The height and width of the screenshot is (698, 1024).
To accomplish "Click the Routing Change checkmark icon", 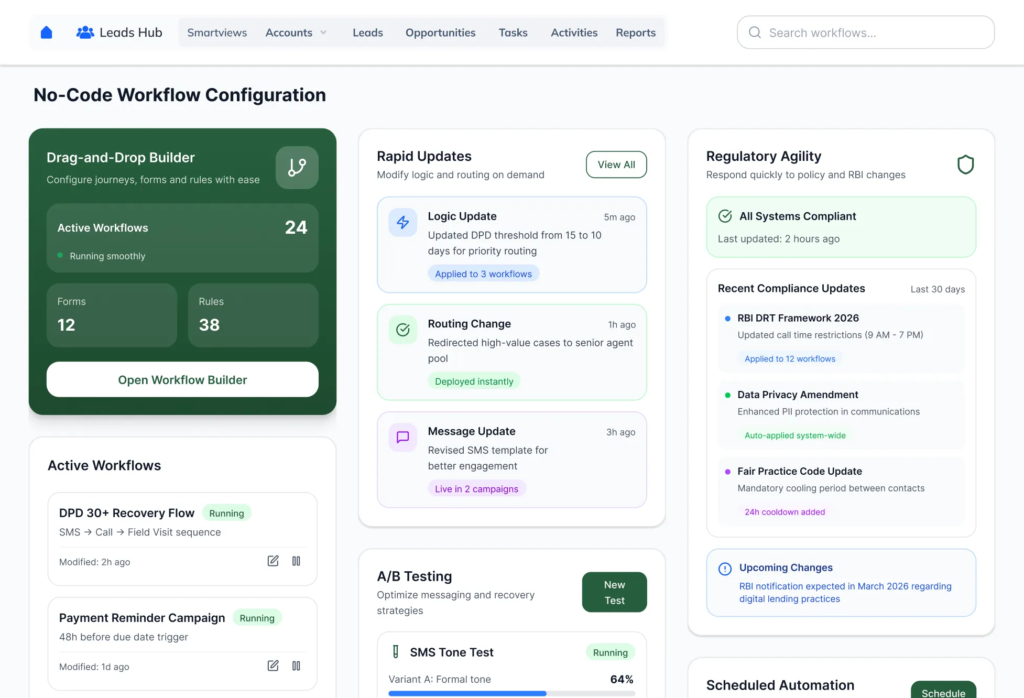I will point(403,330).
